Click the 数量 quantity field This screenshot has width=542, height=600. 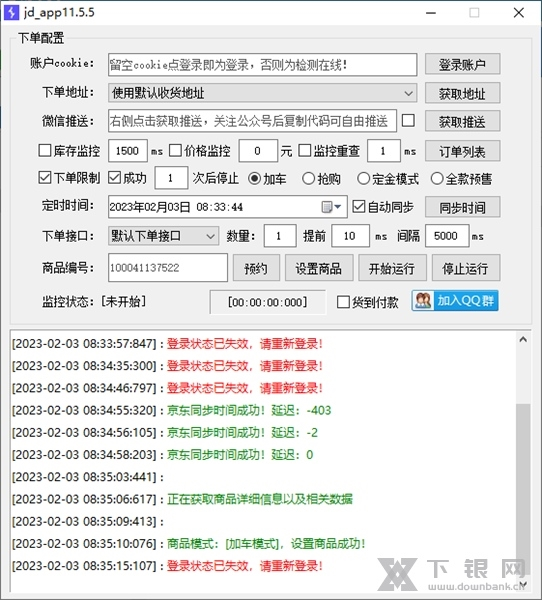pyautogui.click(x=280, y=236)
